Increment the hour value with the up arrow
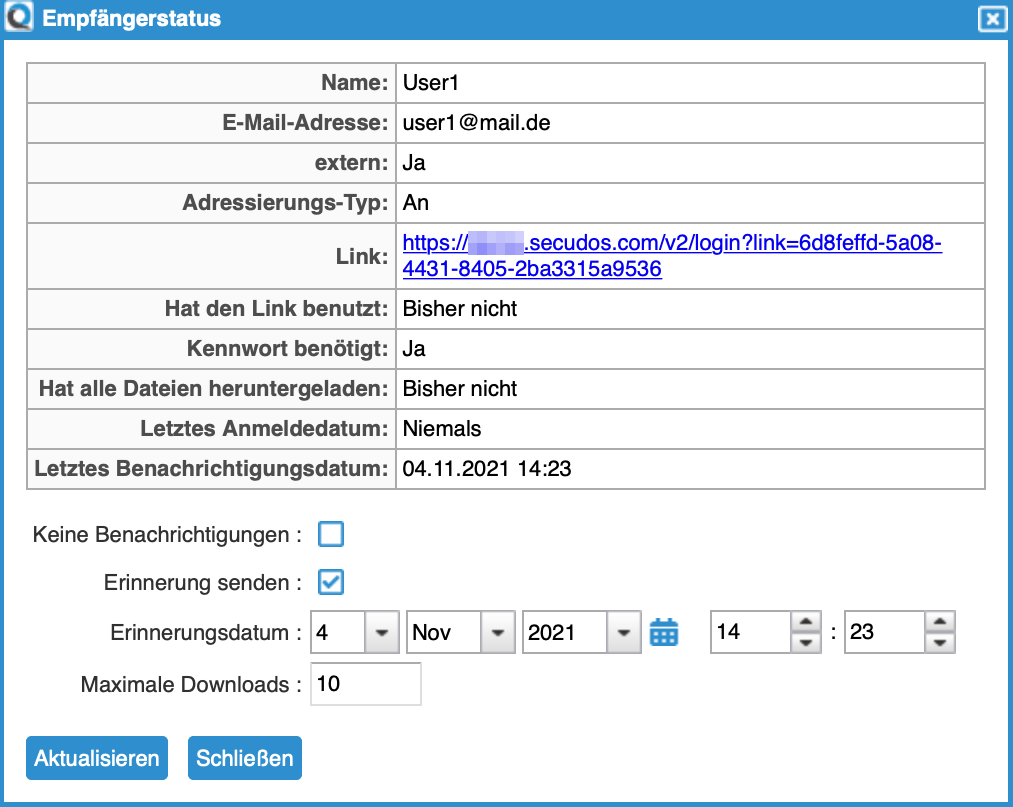The height and width of the screenshot is (807, 1013). tap(808, 623)
